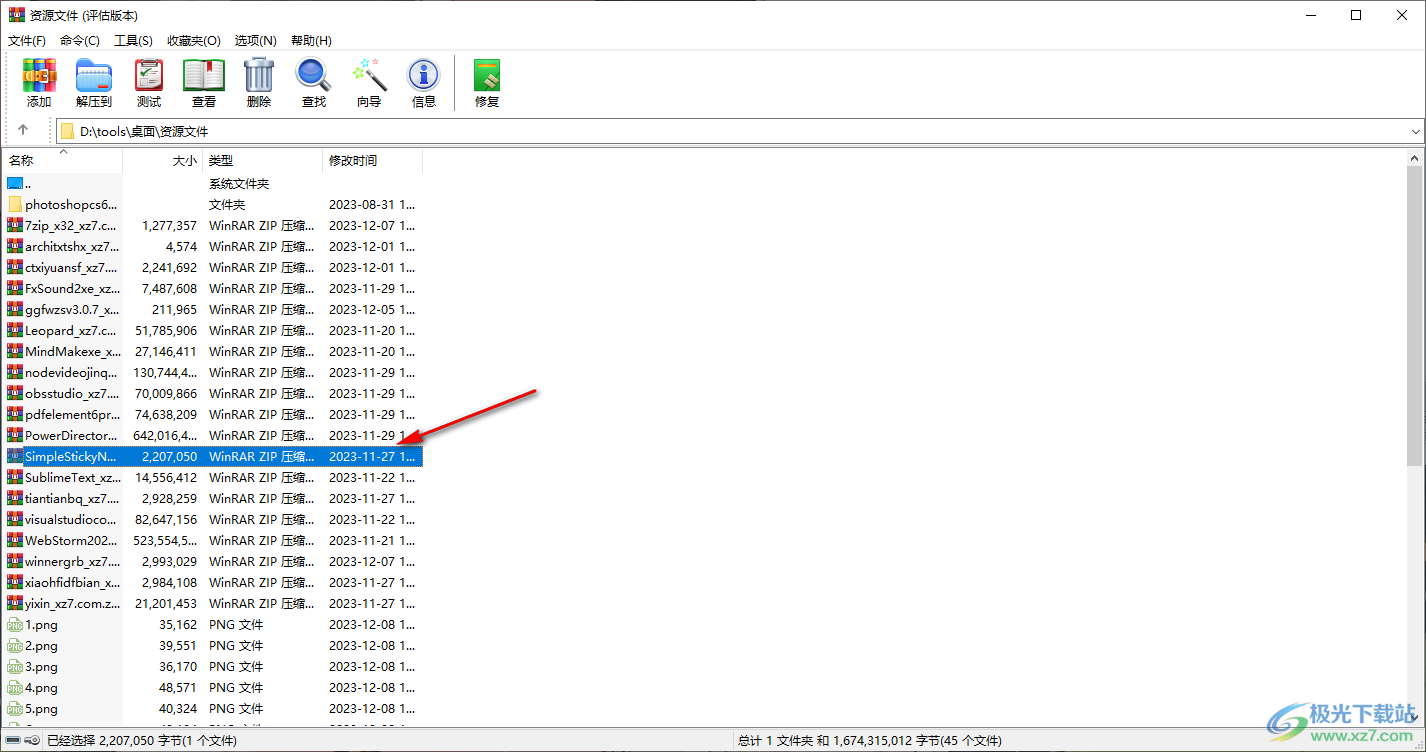Click the Extract To (解压到) toolbar icon
The width and height of the screenshot is (1426, 752).
tap(94, 83)
